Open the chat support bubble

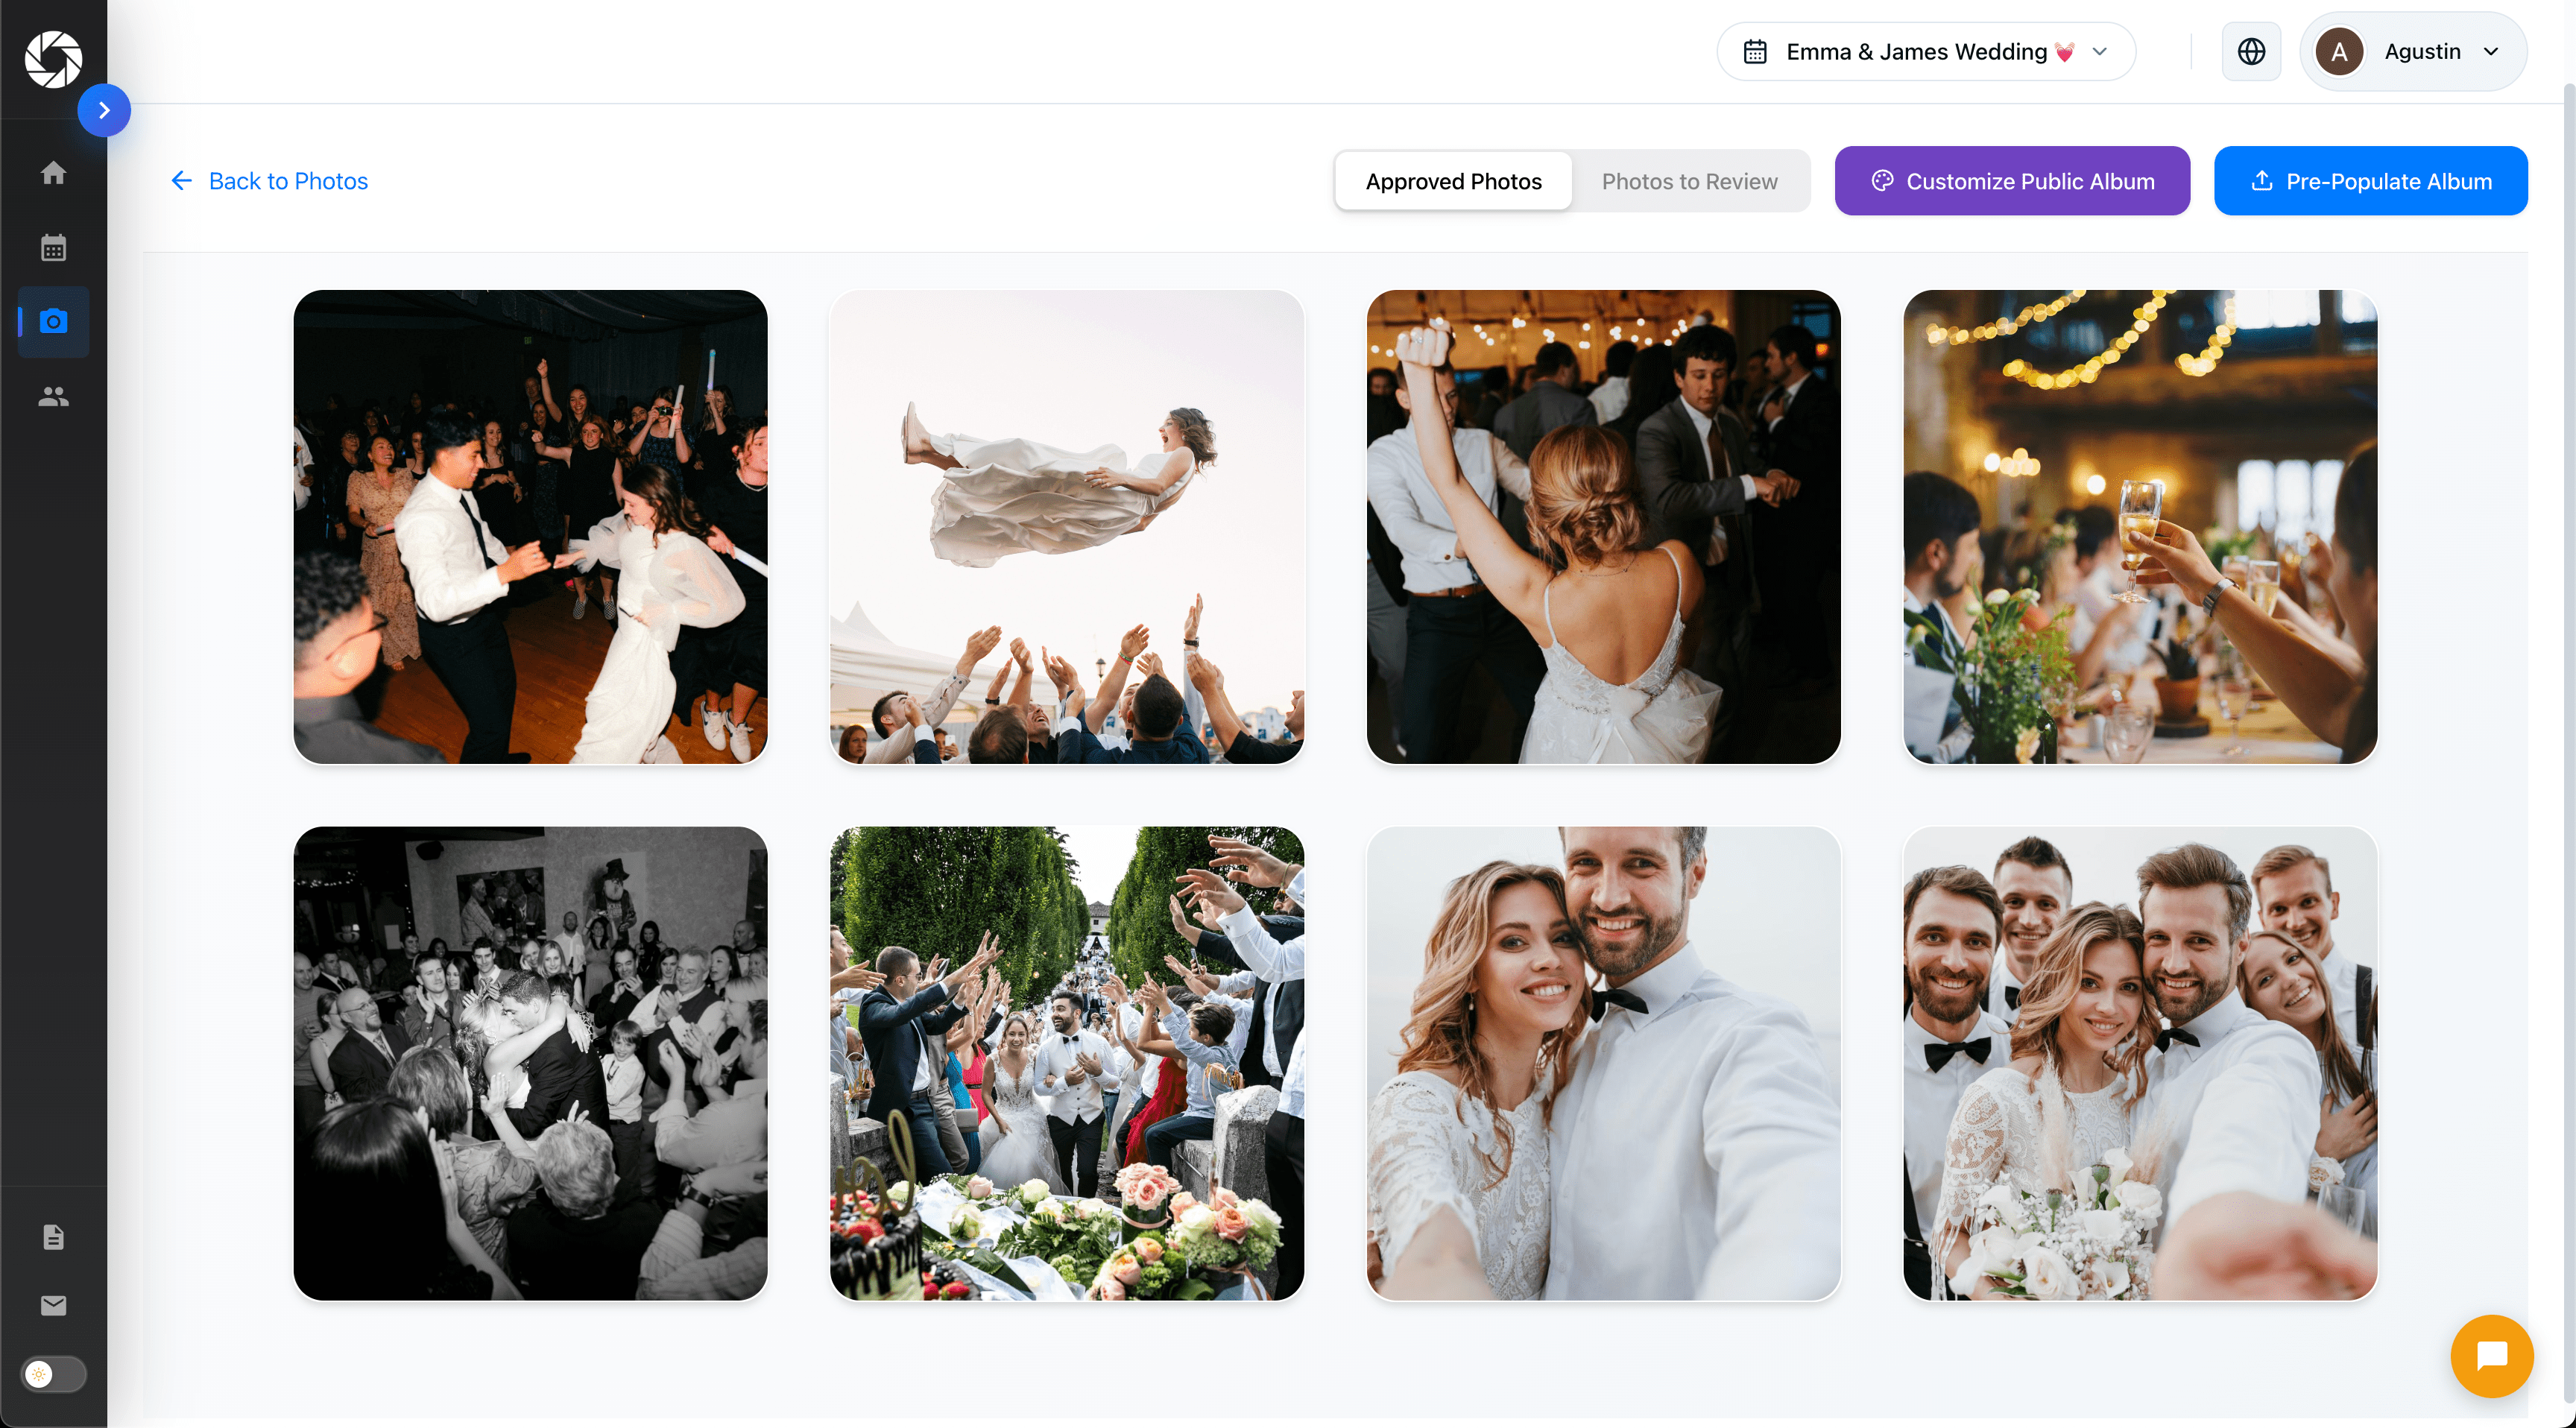2492,1356
